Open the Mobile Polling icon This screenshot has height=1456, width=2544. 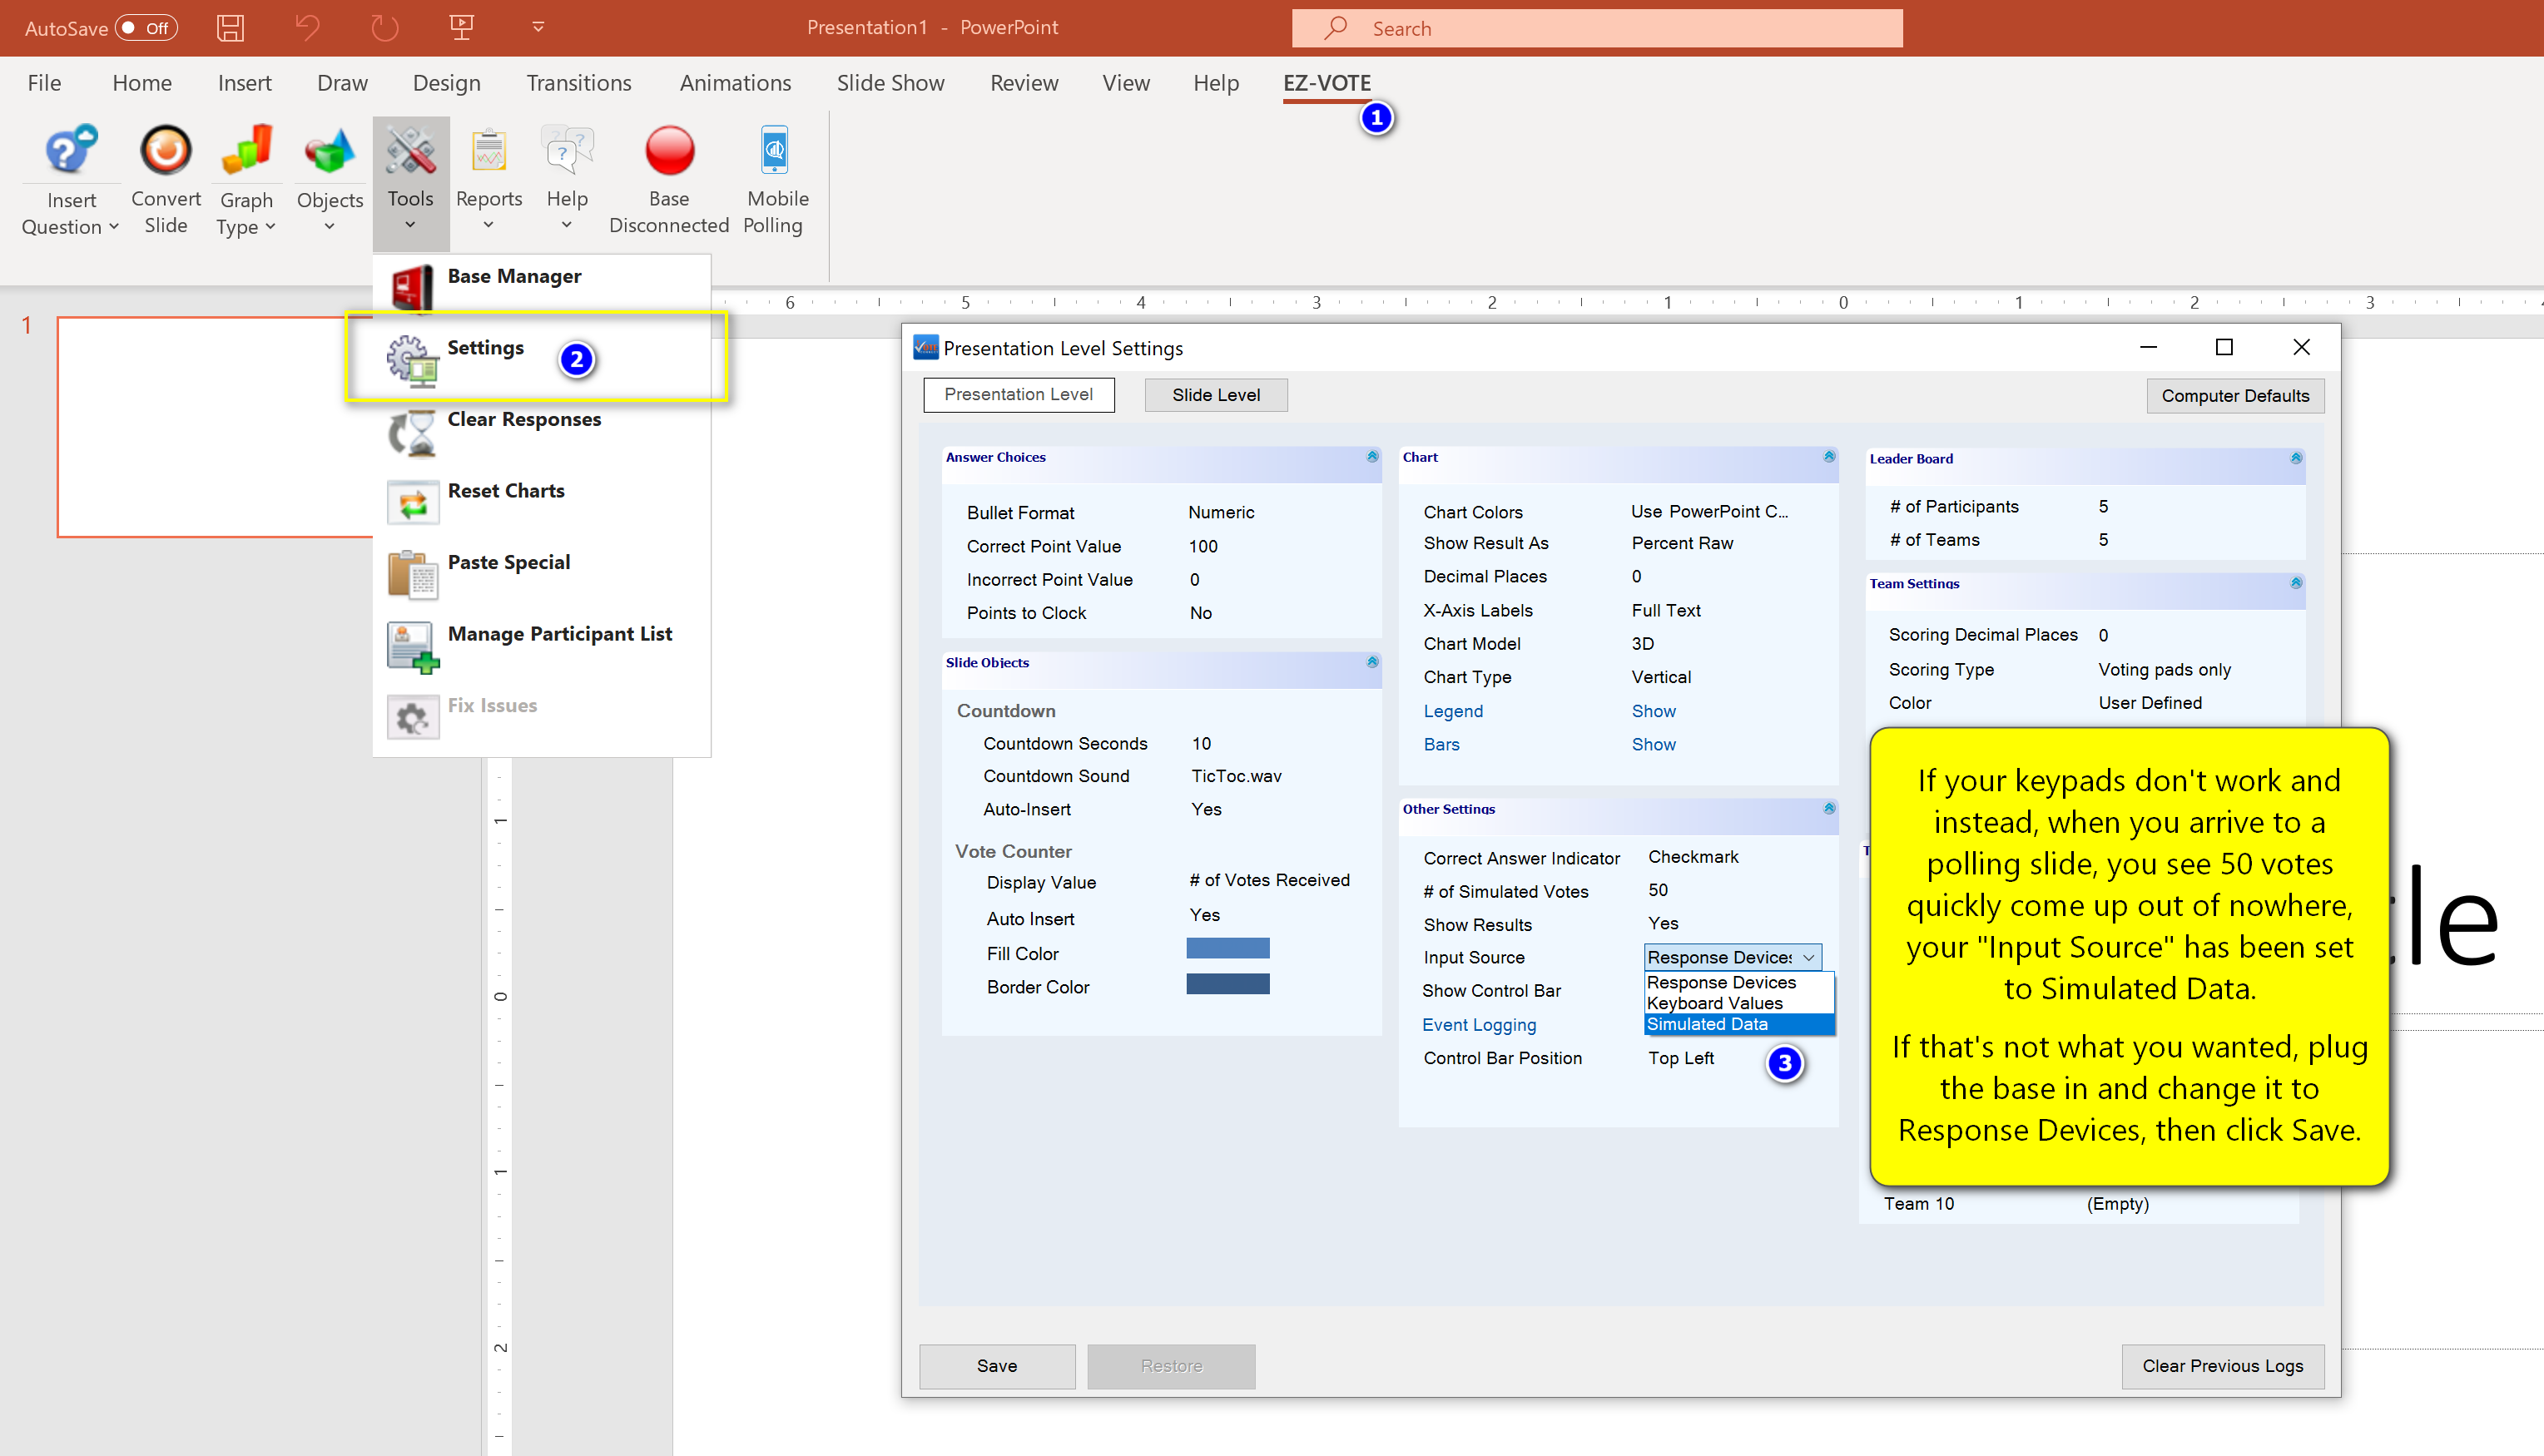point(774,150)
